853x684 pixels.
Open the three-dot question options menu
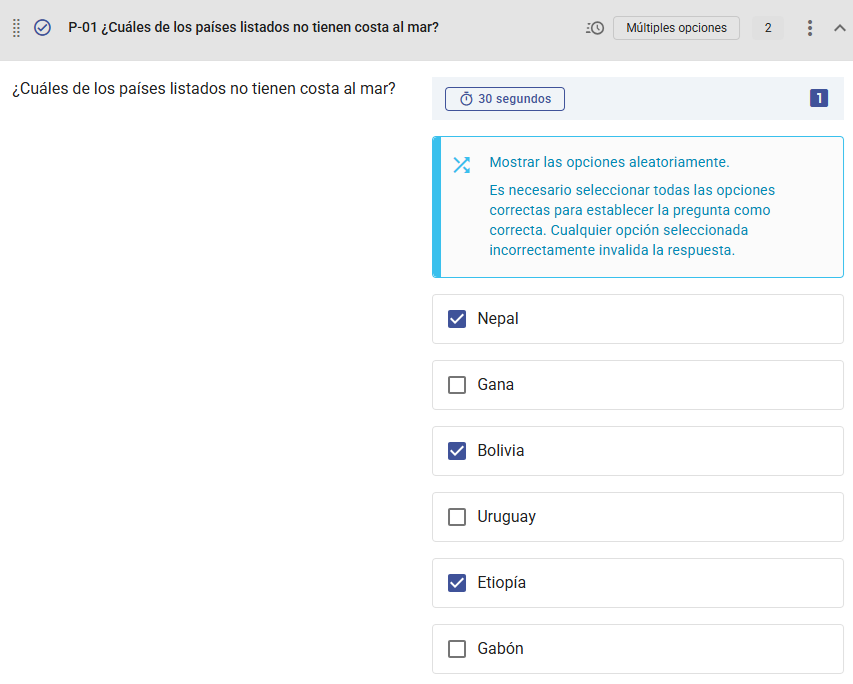pos(810,28)
